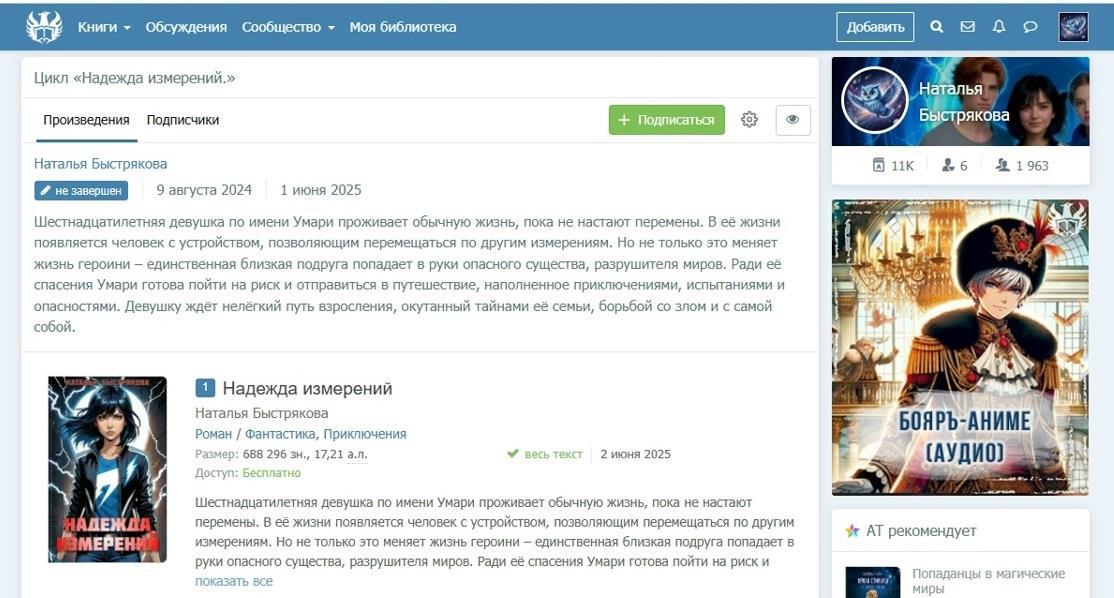The height and width of the screenshot is (598, 1114).
Task: Open cycle settings gear icon
Action: click(x=750, y=119)
